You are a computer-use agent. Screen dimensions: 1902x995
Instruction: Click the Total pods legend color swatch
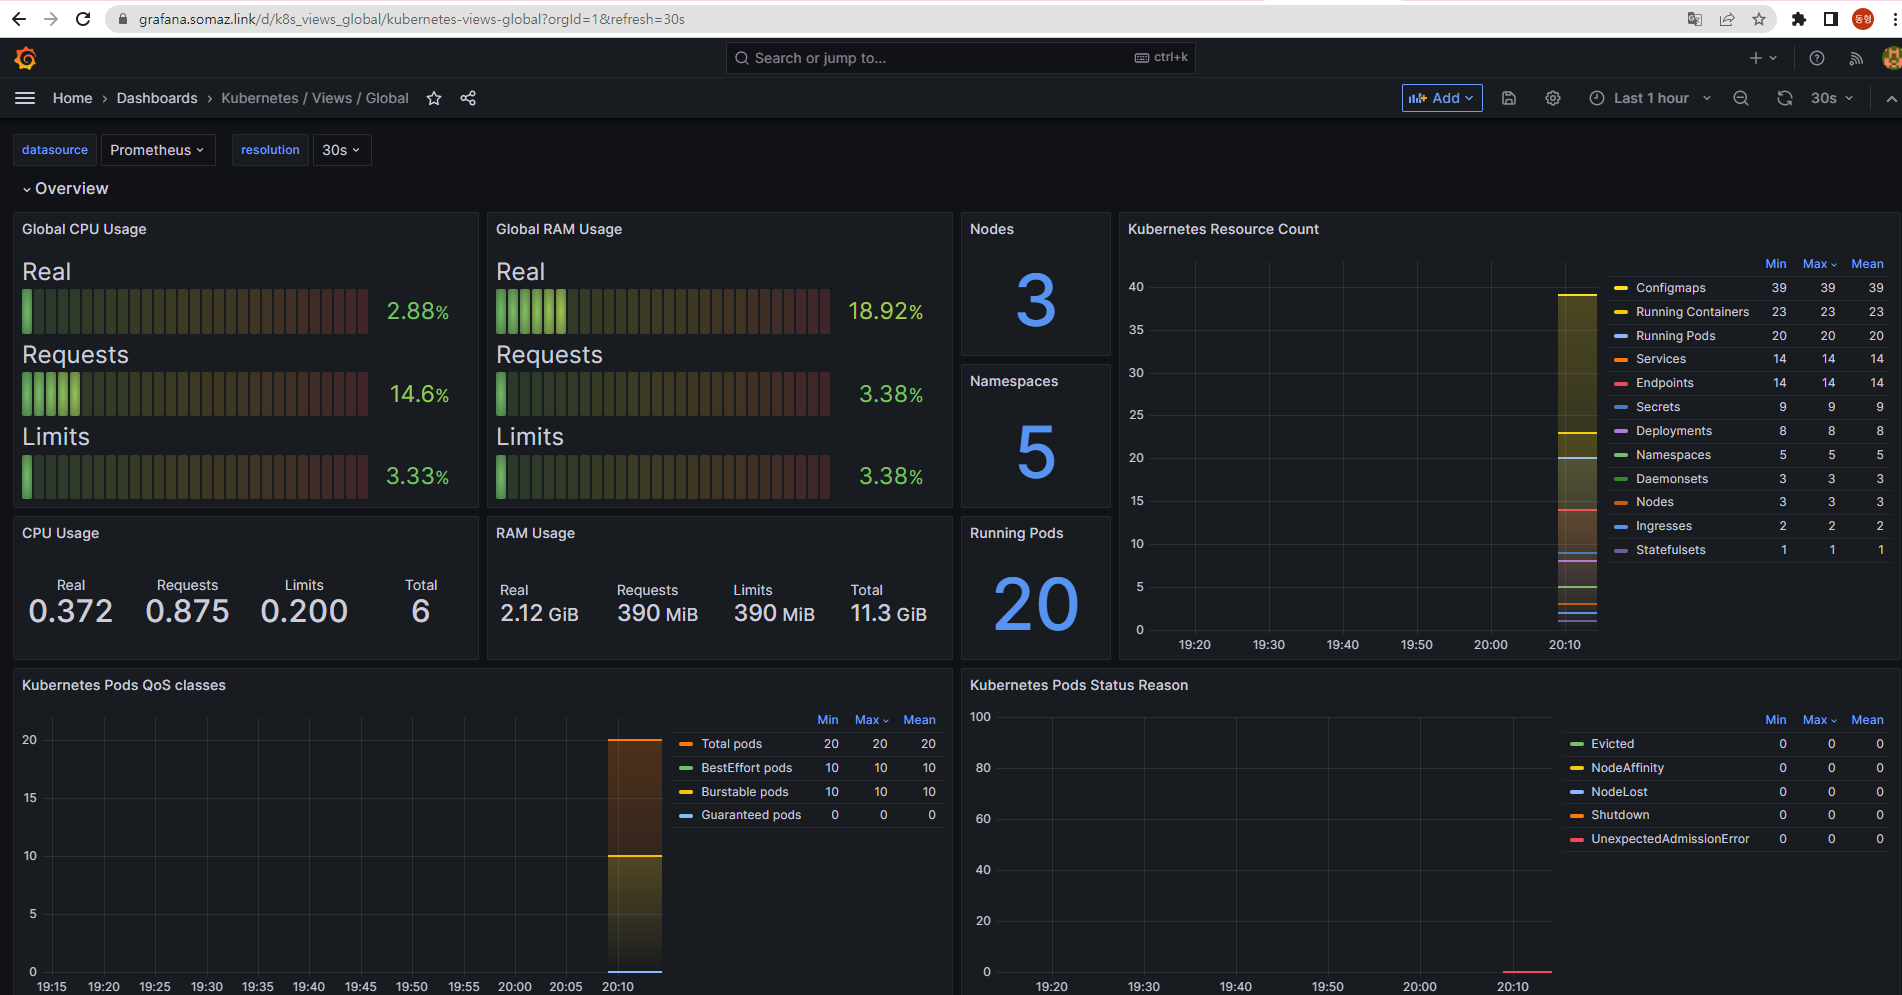pyautogui.click(x=686, y=744)
